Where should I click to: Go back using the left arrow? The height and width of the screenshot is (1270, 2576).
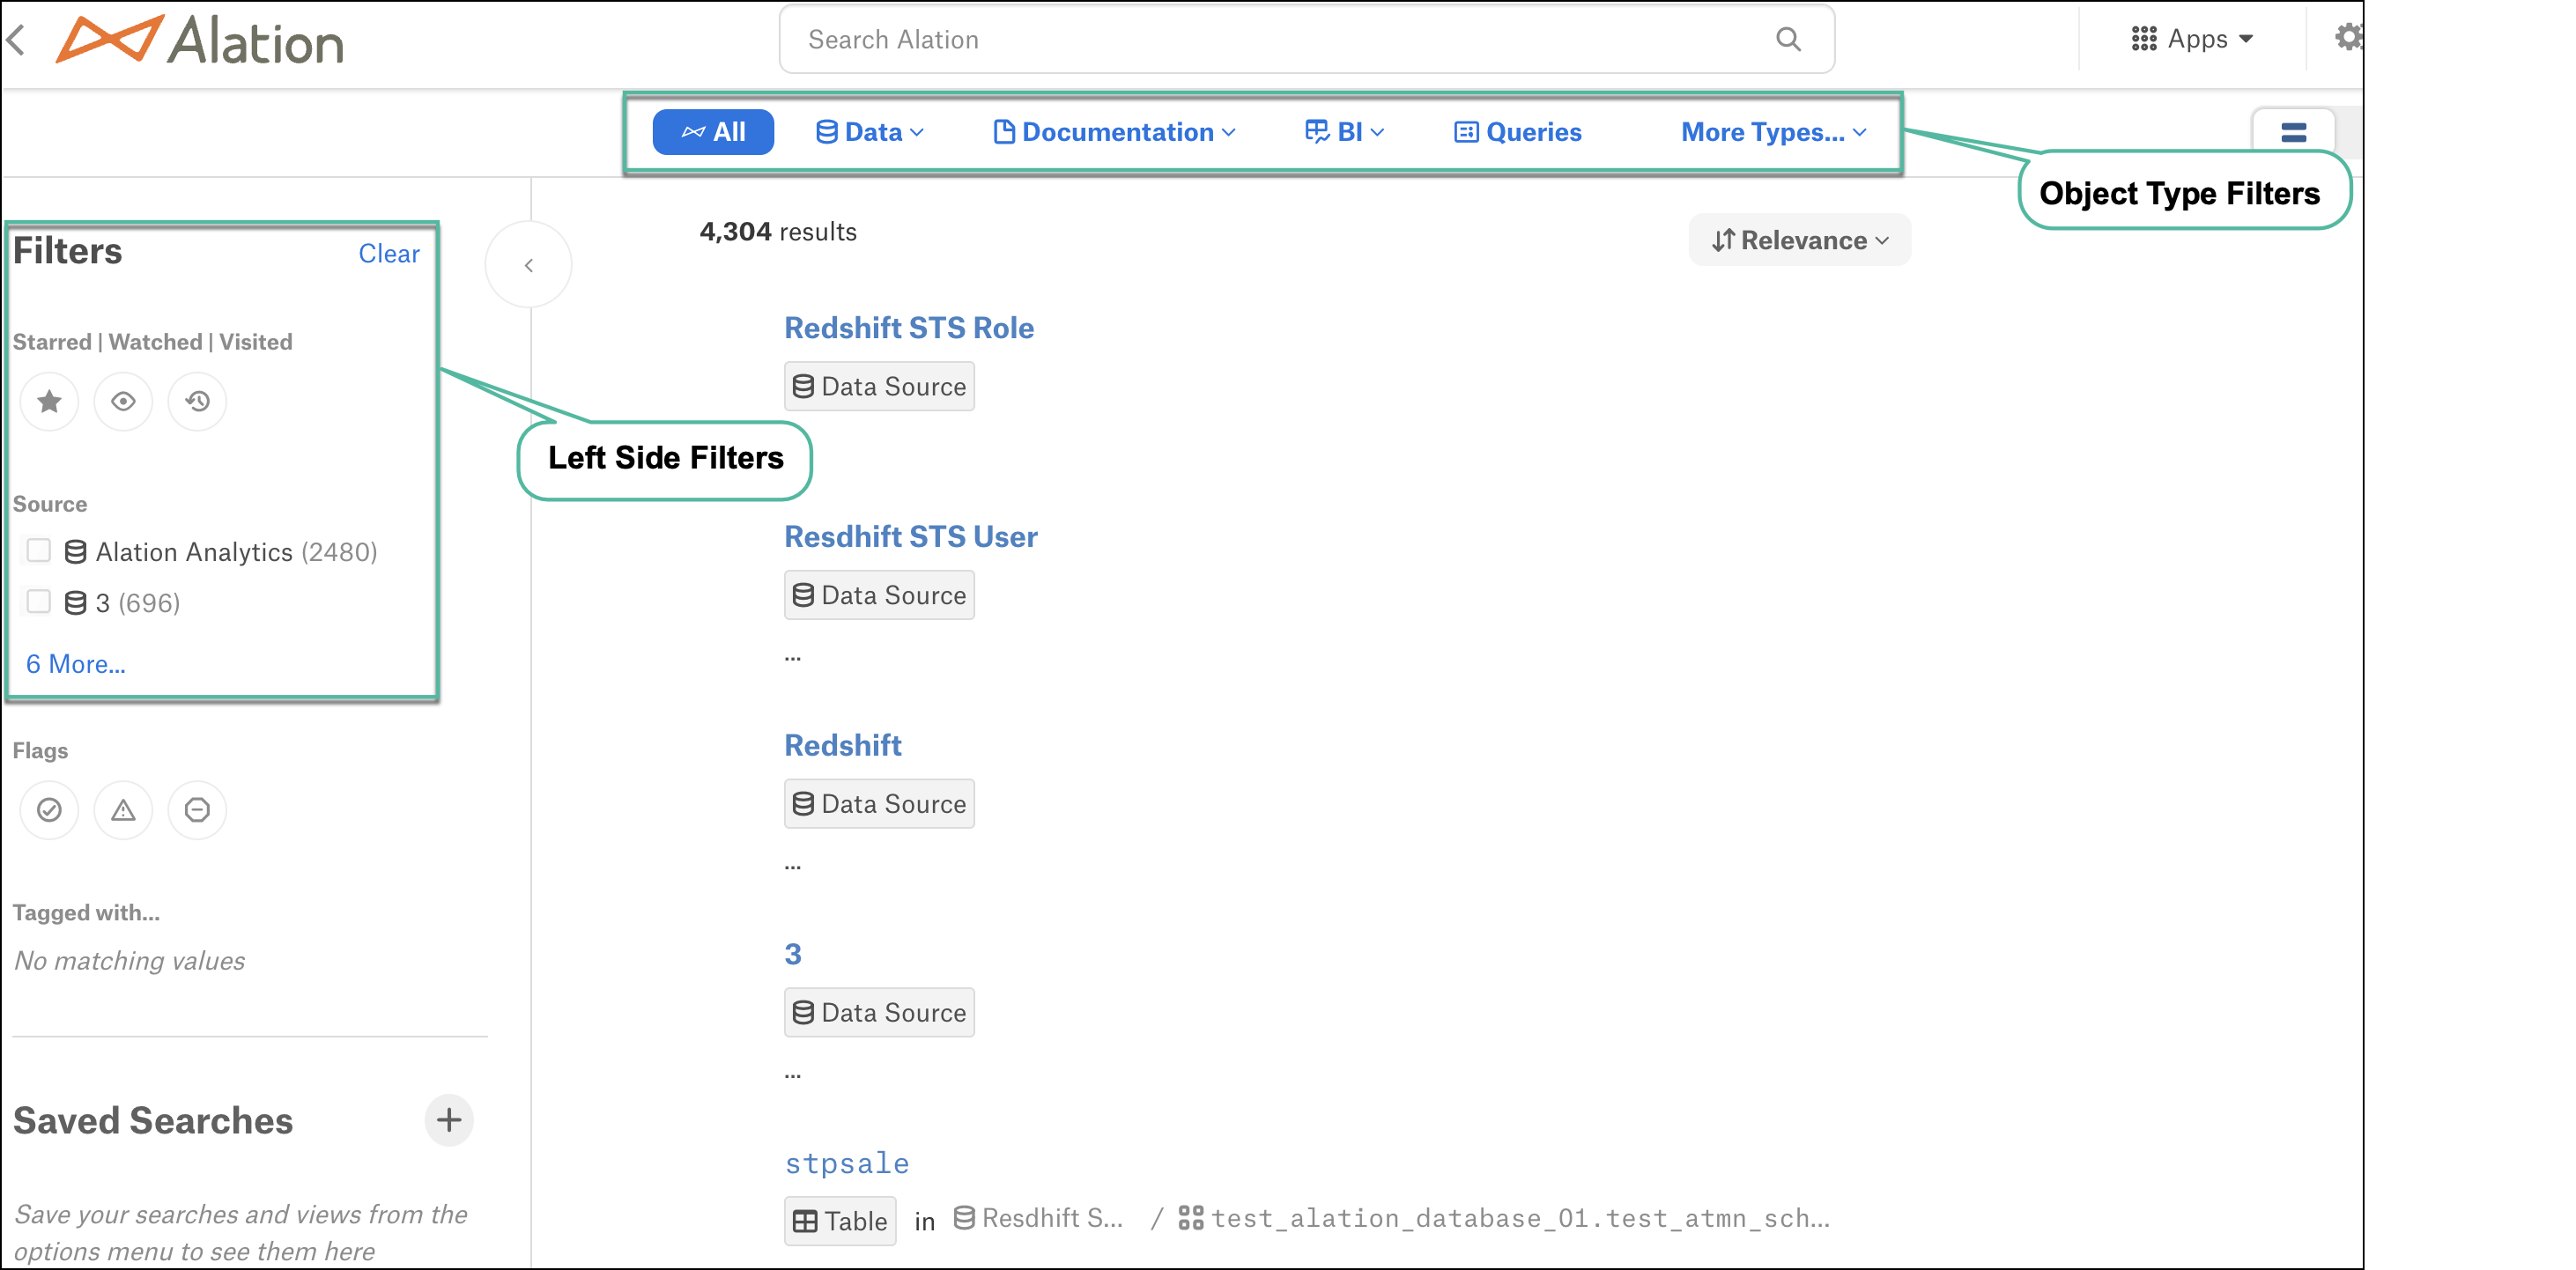pyautogui.click(x=16, y=40)
